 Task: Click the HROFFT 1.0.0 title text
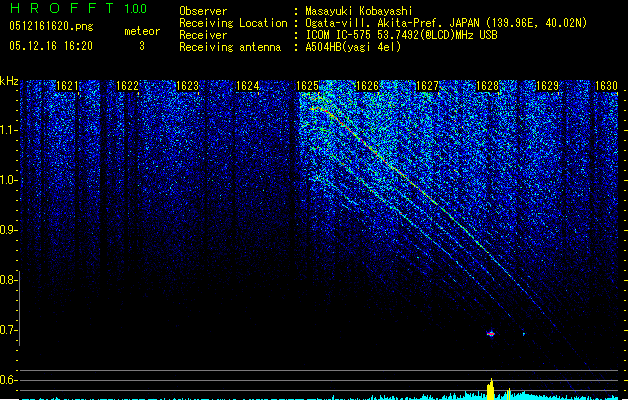[79, 8]
